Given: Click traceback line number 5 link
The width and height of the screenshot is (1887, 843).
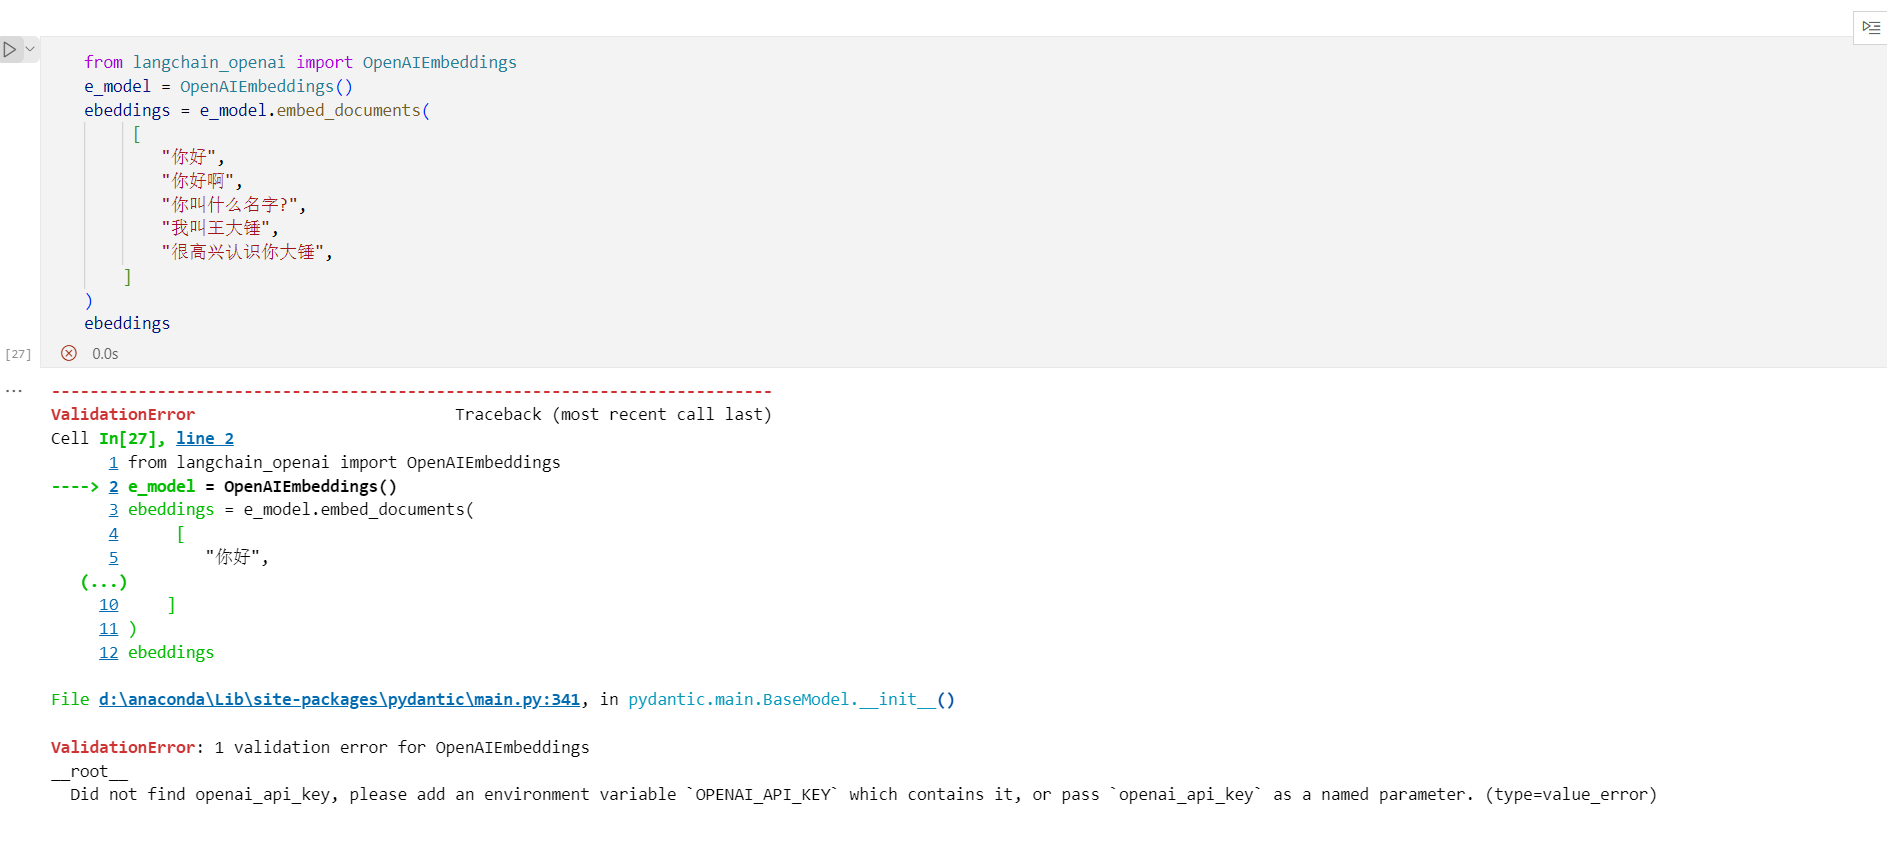Looking at the screenshot, I should pos(113,557).
